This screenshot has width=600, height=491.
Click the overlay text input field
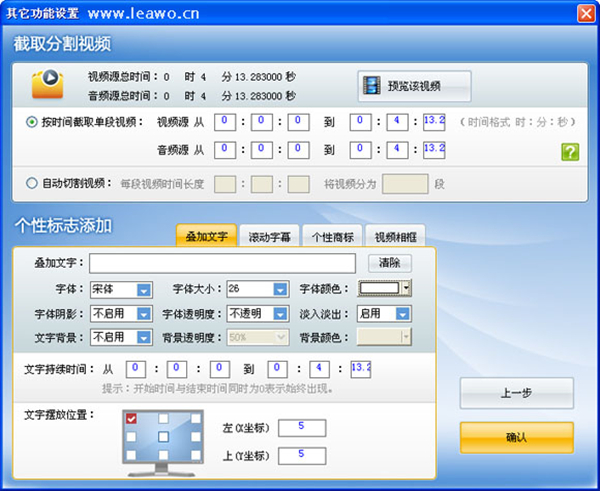point(222,263)
